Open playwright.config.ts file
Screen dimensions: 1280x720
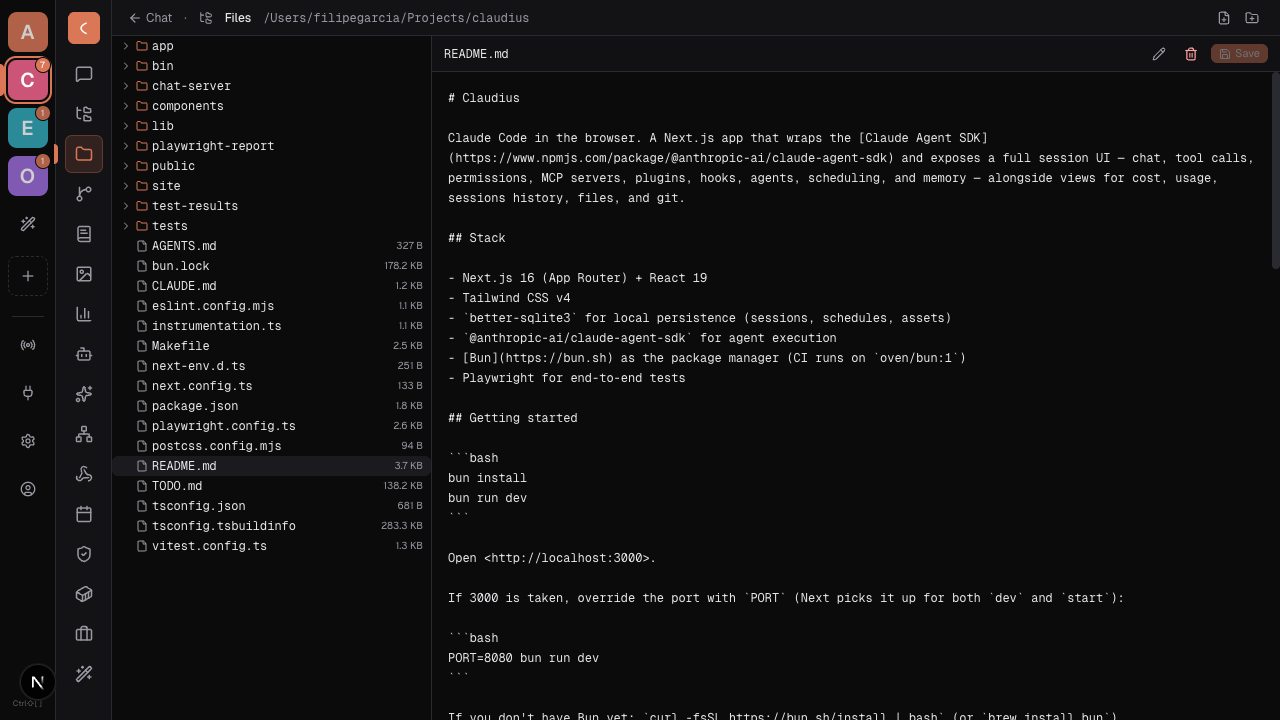point(272,426)
